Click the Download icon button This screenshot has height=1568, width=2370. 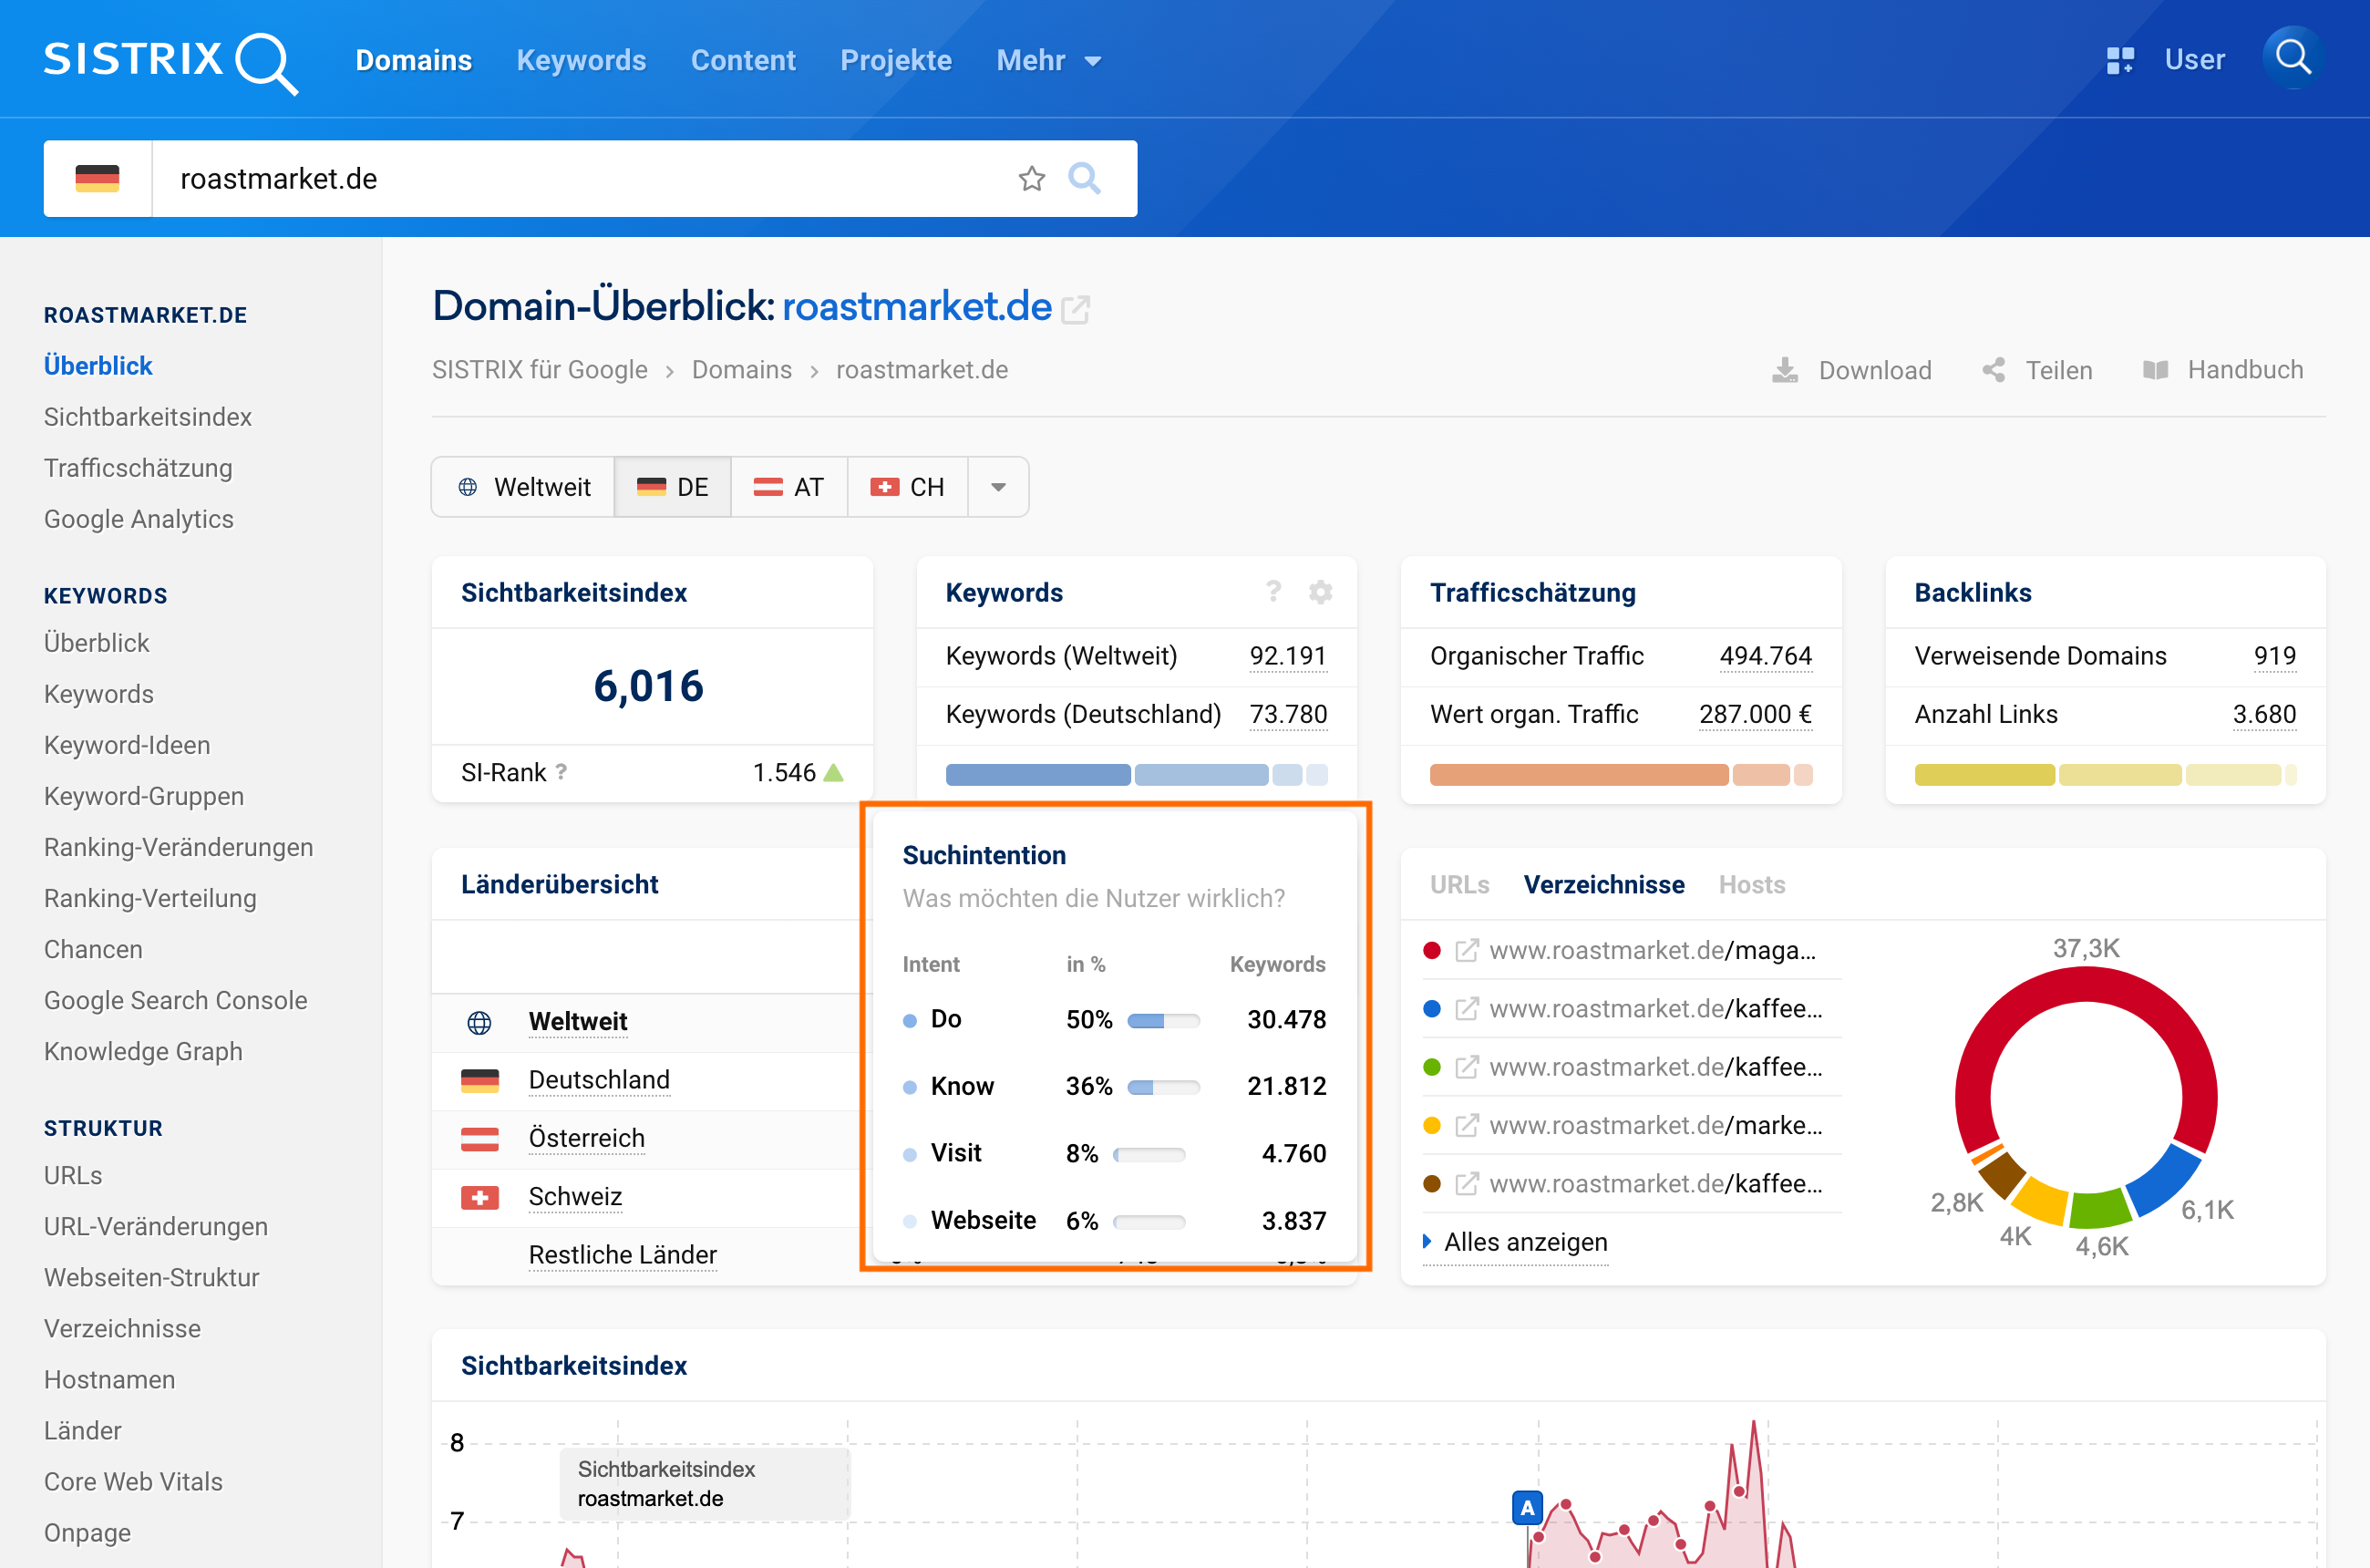[1785, 370]
